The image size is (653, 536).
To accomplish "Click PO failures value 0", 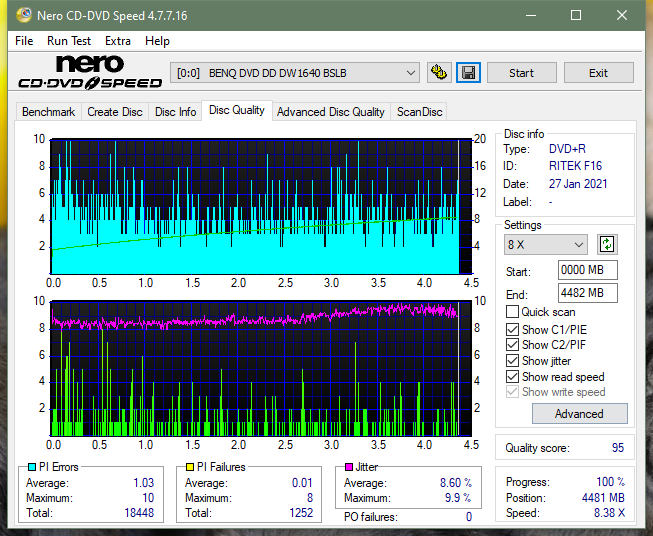I will [x=469, y=517].
